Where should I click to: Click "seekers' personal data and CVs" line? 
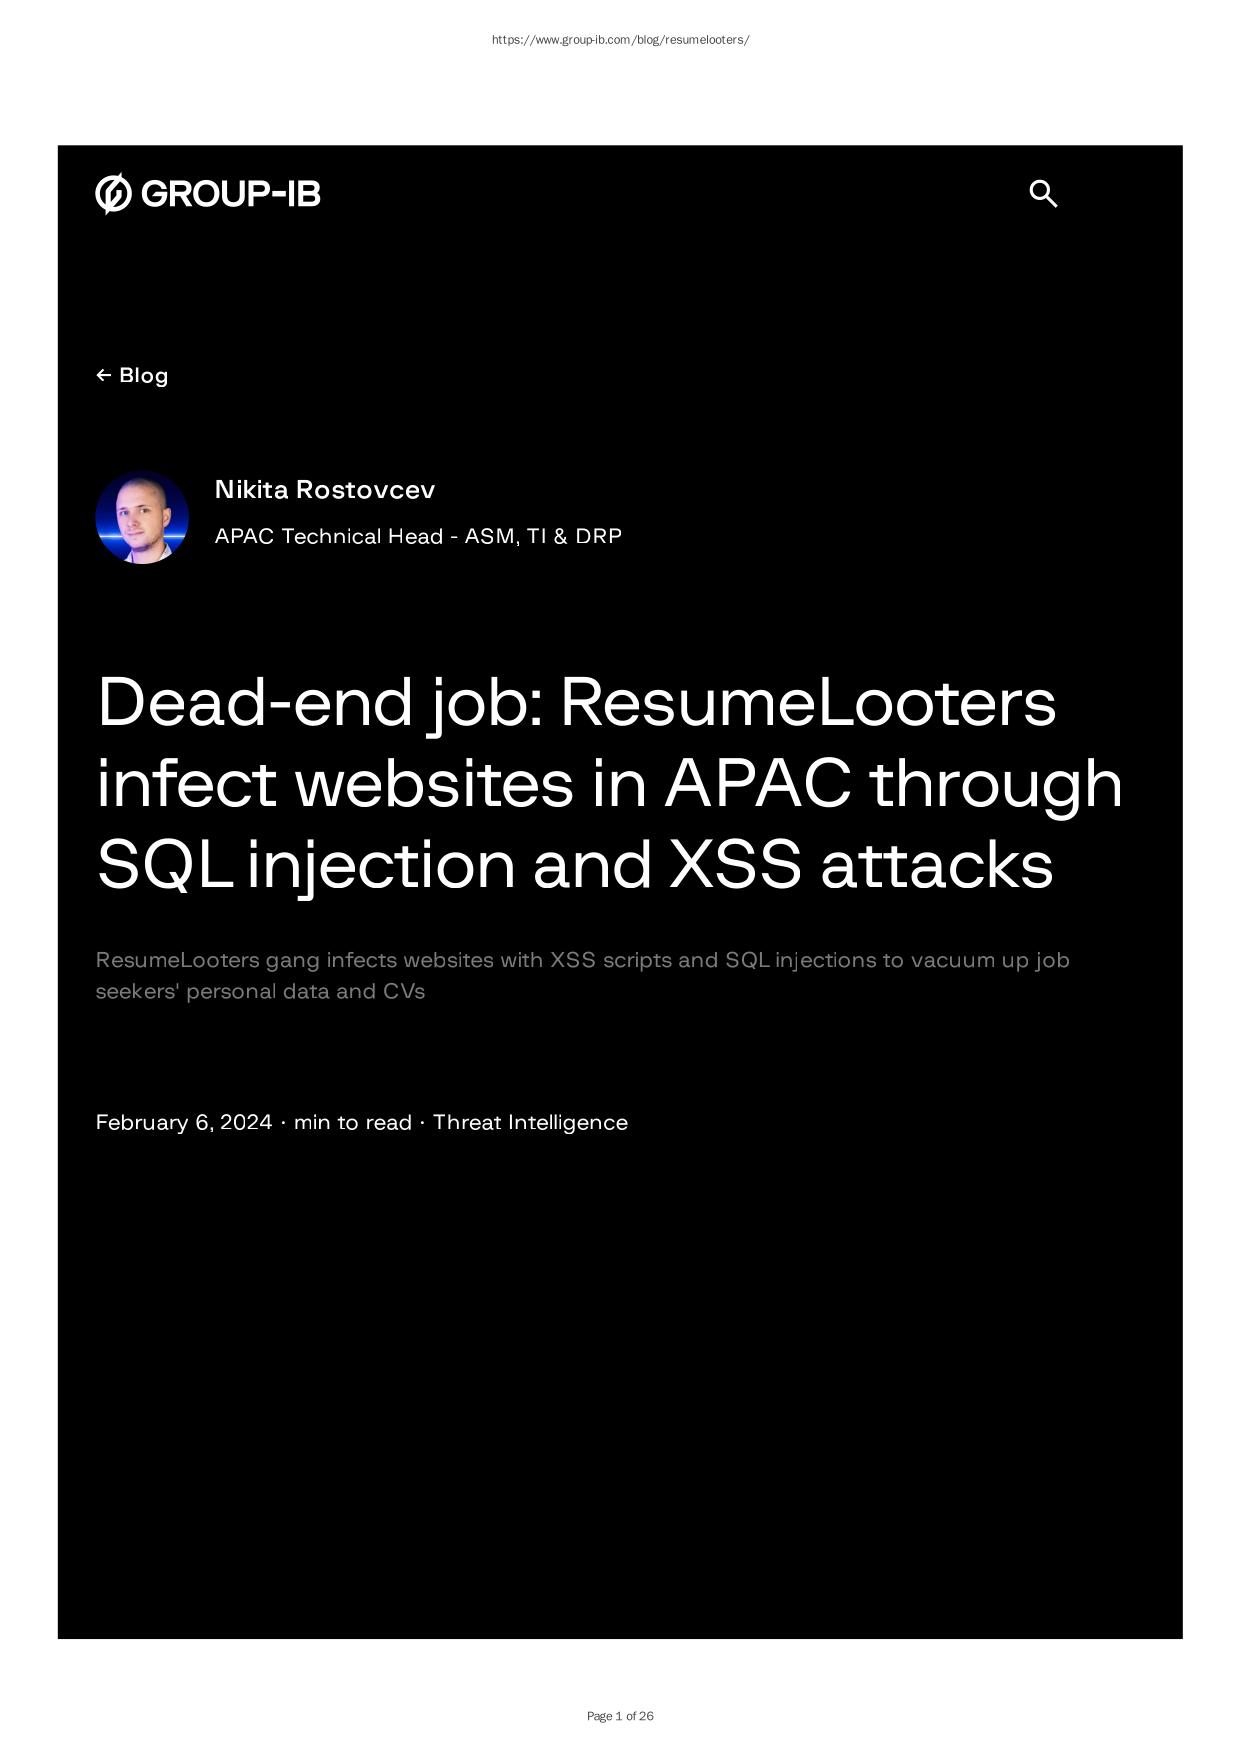(260, 991)
